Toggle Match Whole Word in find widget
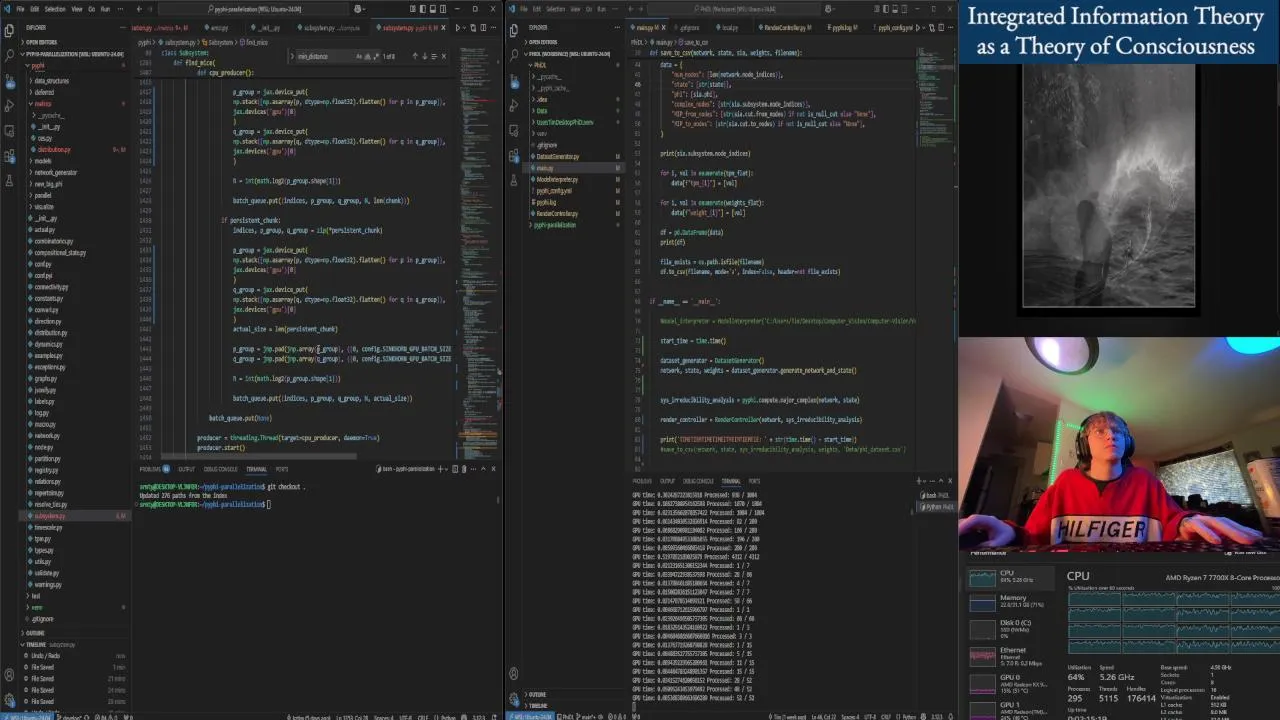This screenshot has width=1280, height=720. tap(367, 56)
